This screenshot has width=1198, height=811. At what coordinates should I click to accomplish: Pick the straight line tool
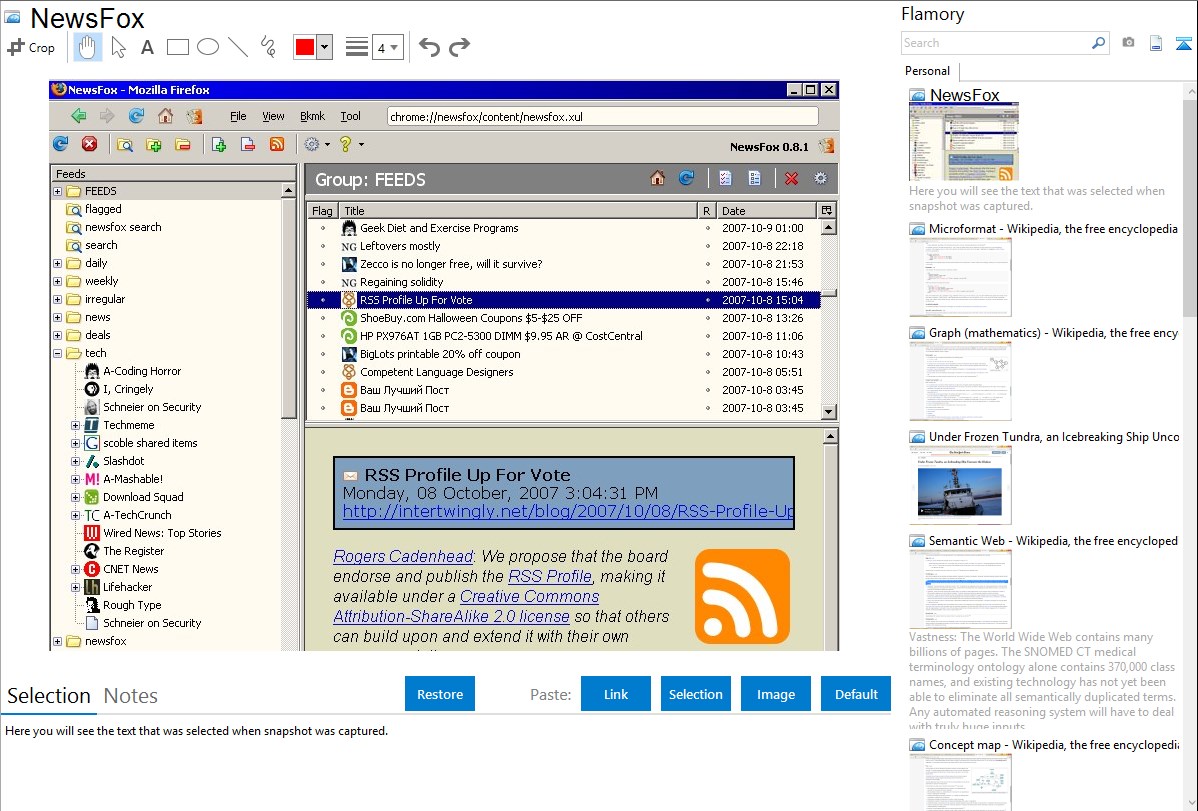click(x=238, y=47)
